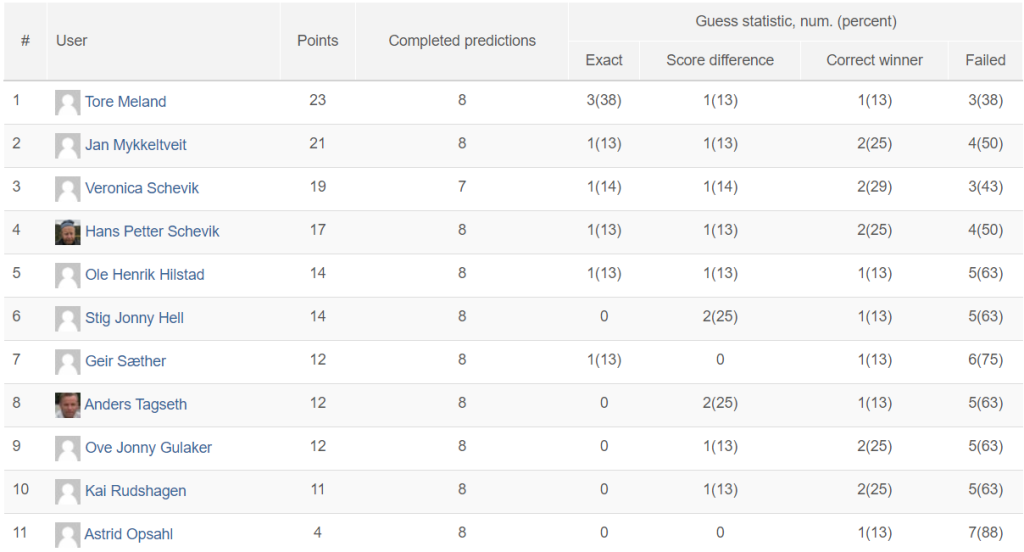Click the Failed column header

click(985, 60)
